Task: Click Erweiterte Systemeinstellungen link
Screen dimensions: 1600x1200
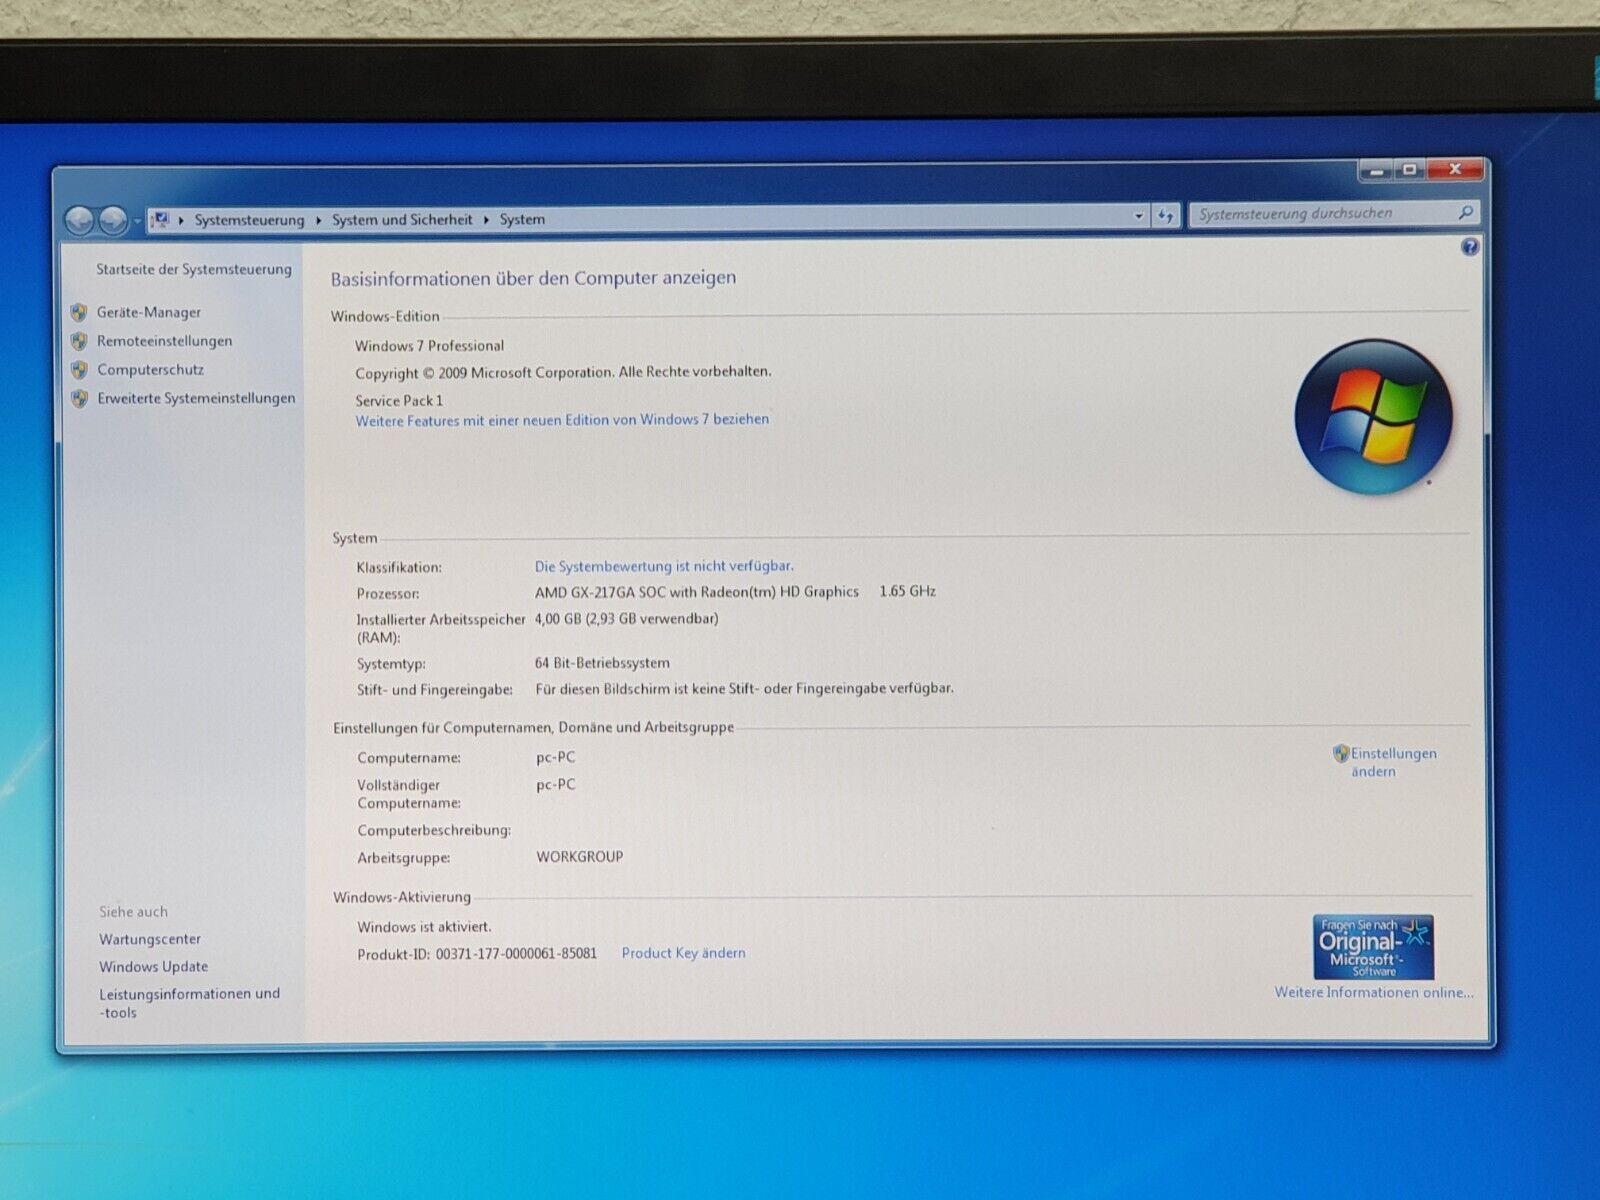Action: click(x=196, y=398)
